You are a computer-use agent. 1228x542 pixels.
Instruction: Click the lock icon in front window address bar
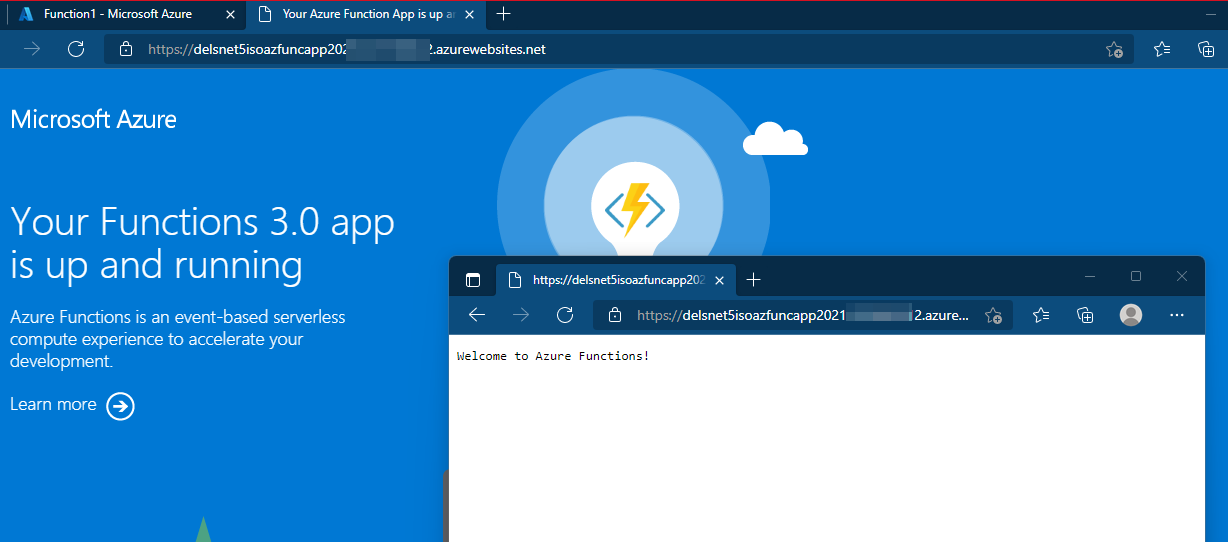(614, 315)
